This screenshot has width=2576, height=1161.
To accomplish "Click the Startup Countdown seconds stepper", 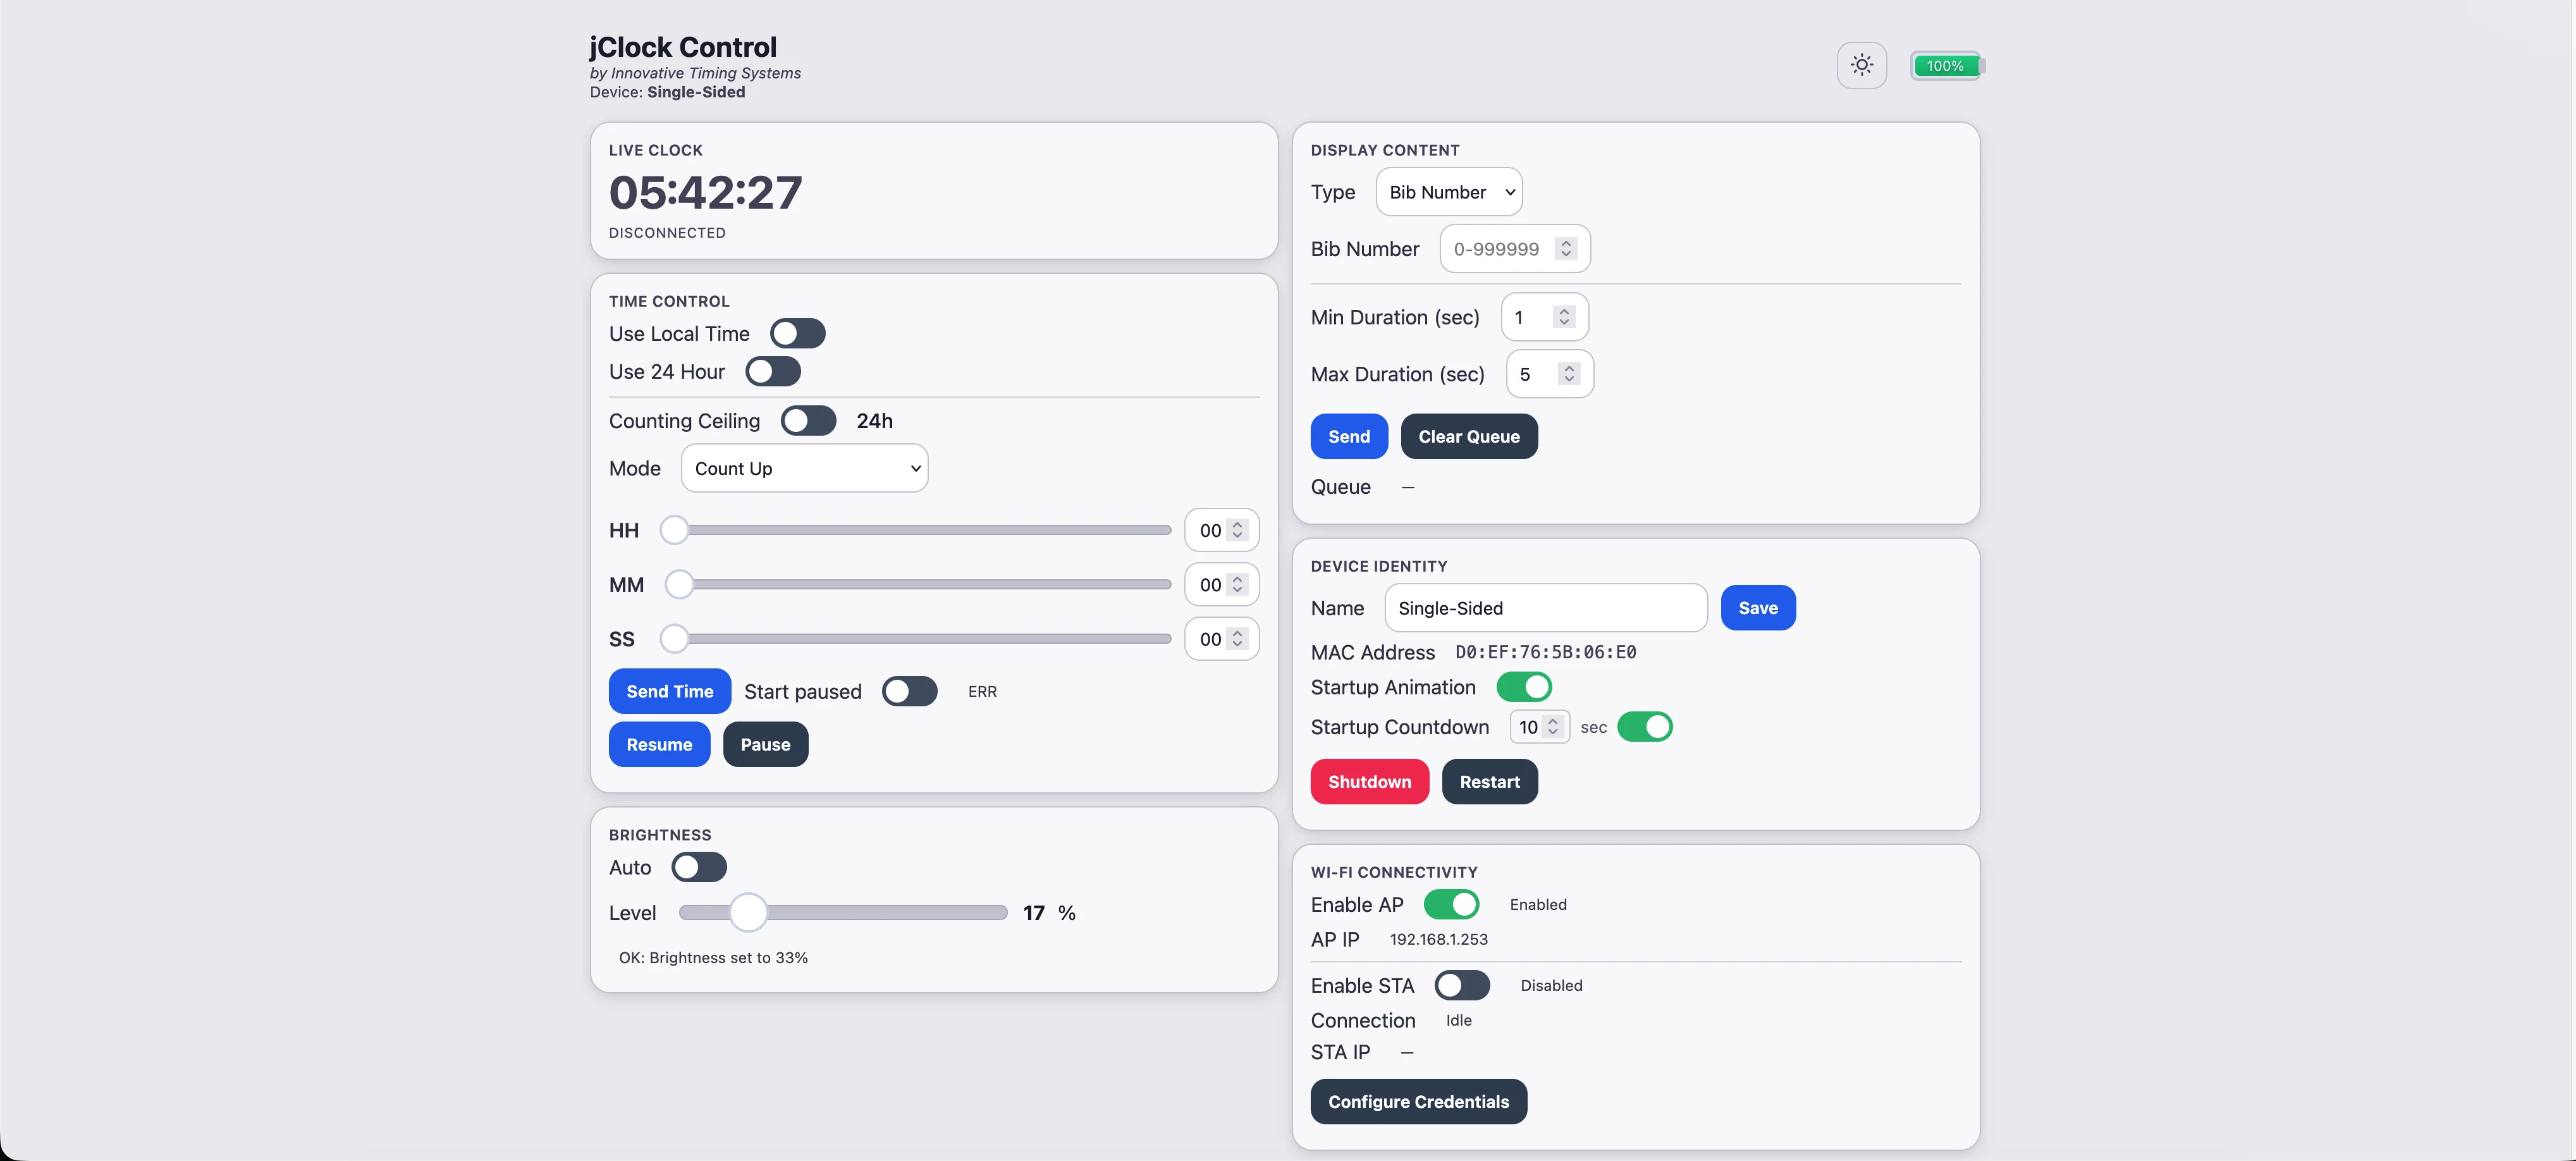I will click(1552, 727).
